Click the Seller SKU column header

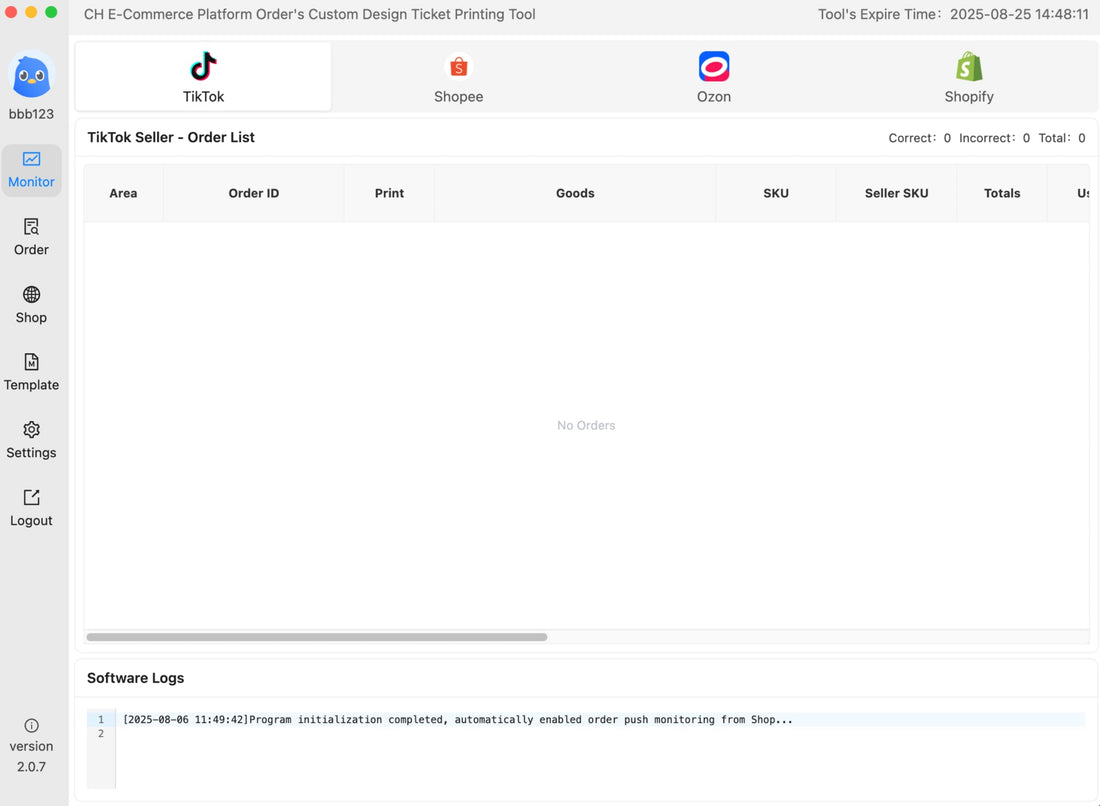point(896,193)
